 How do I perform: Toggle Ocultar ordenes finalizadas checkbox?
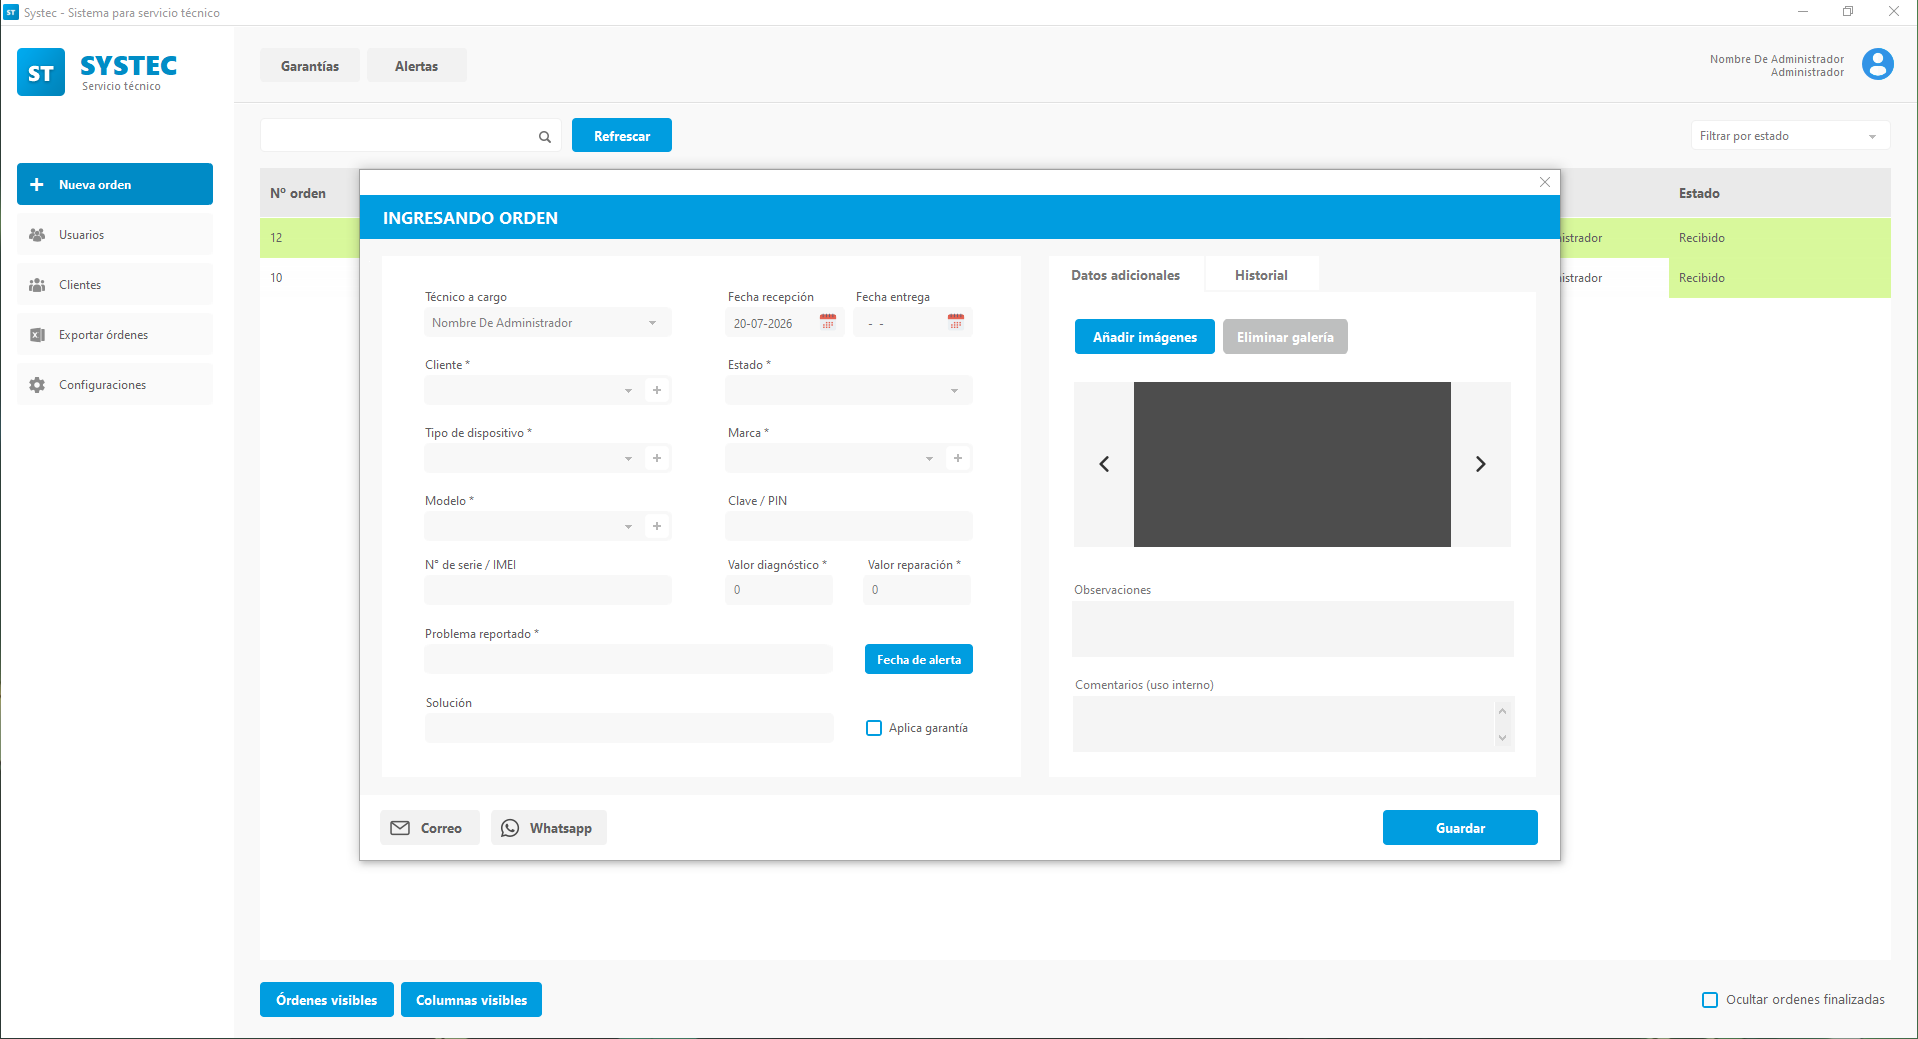pos(1710,1000)
